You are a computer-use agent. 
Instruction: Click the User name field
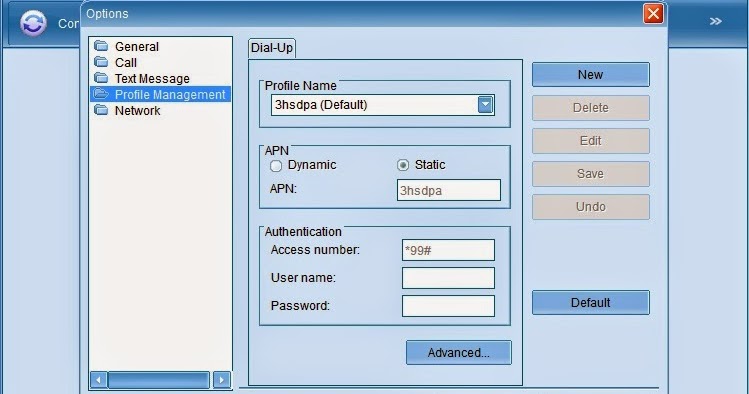448,278
